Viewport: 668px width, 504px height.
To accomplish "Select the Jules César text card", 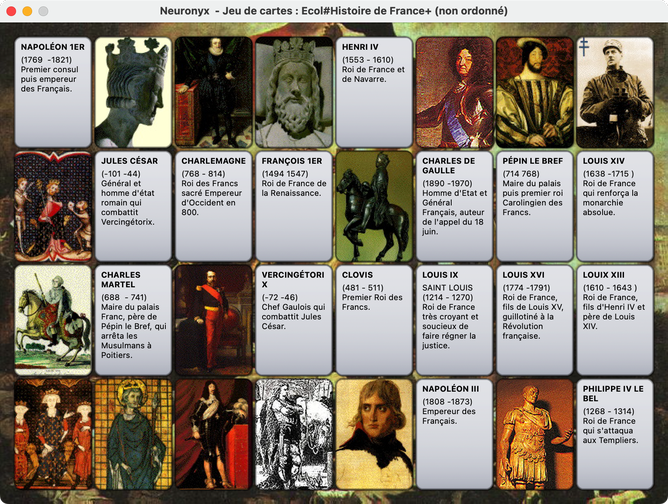I will (133, 206).
